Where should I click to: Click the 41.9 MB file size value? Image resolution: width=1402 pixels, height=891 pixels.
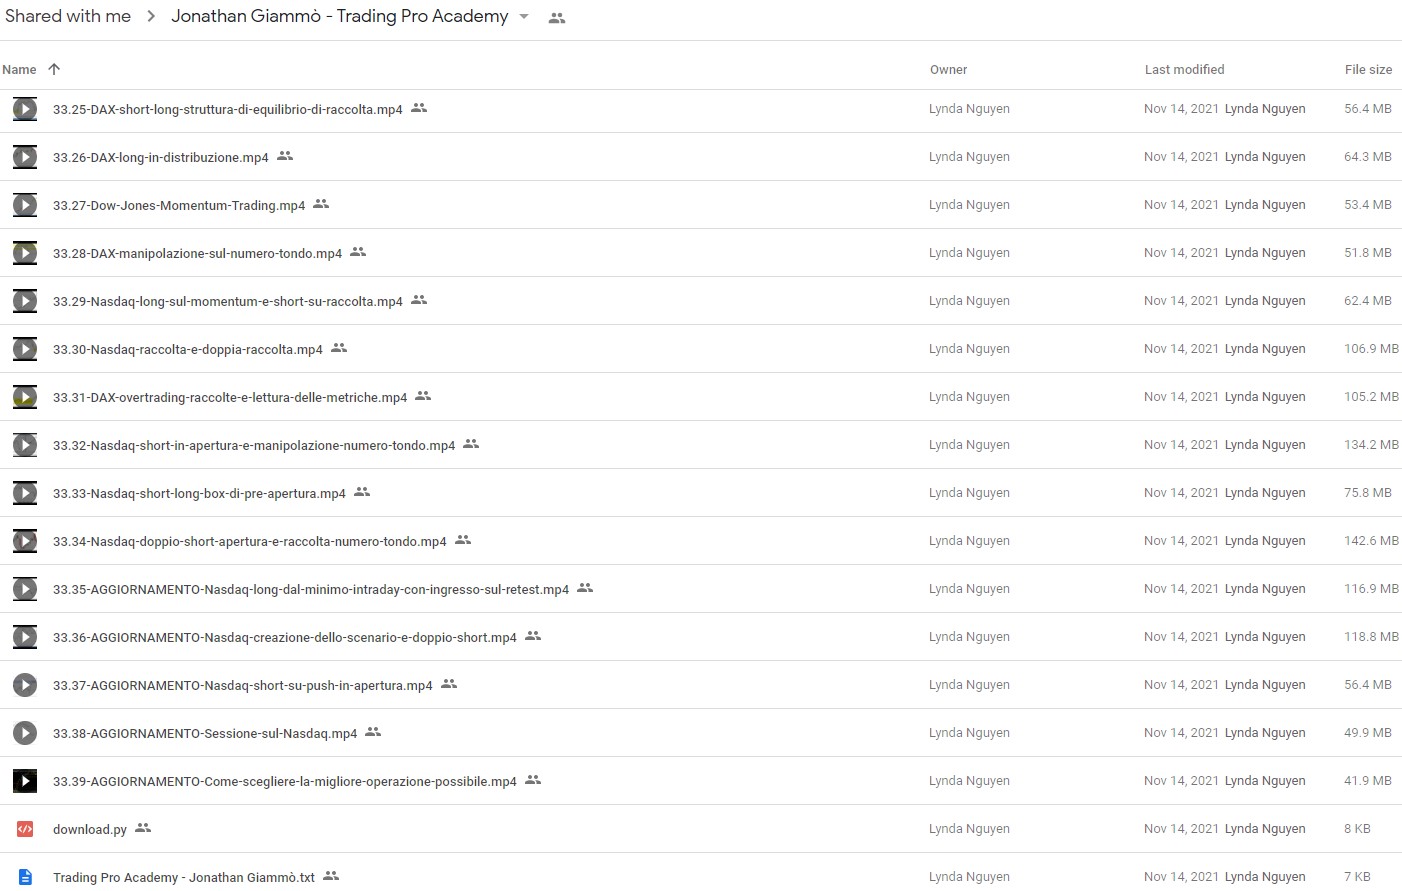point(1368,781)
